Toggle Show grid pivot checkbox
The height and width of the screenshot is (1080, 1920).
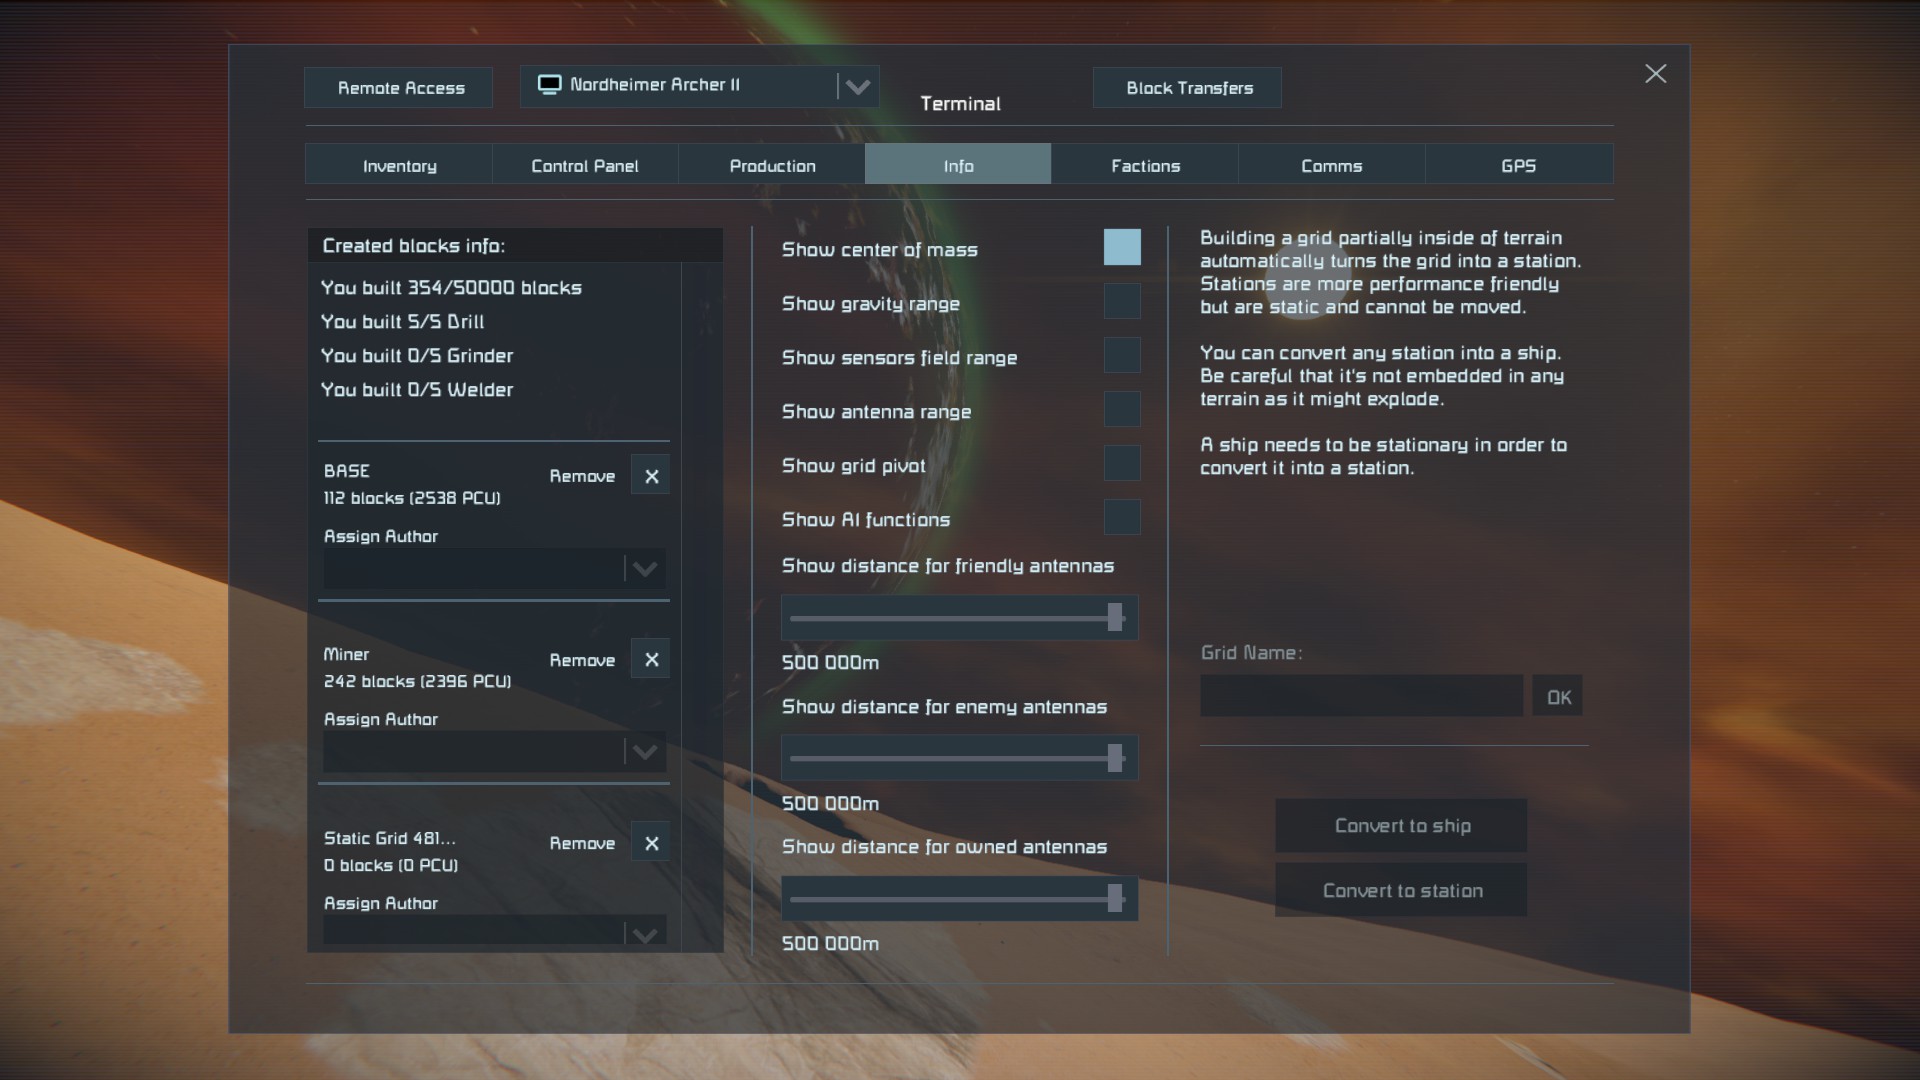tap(1121, 463)
